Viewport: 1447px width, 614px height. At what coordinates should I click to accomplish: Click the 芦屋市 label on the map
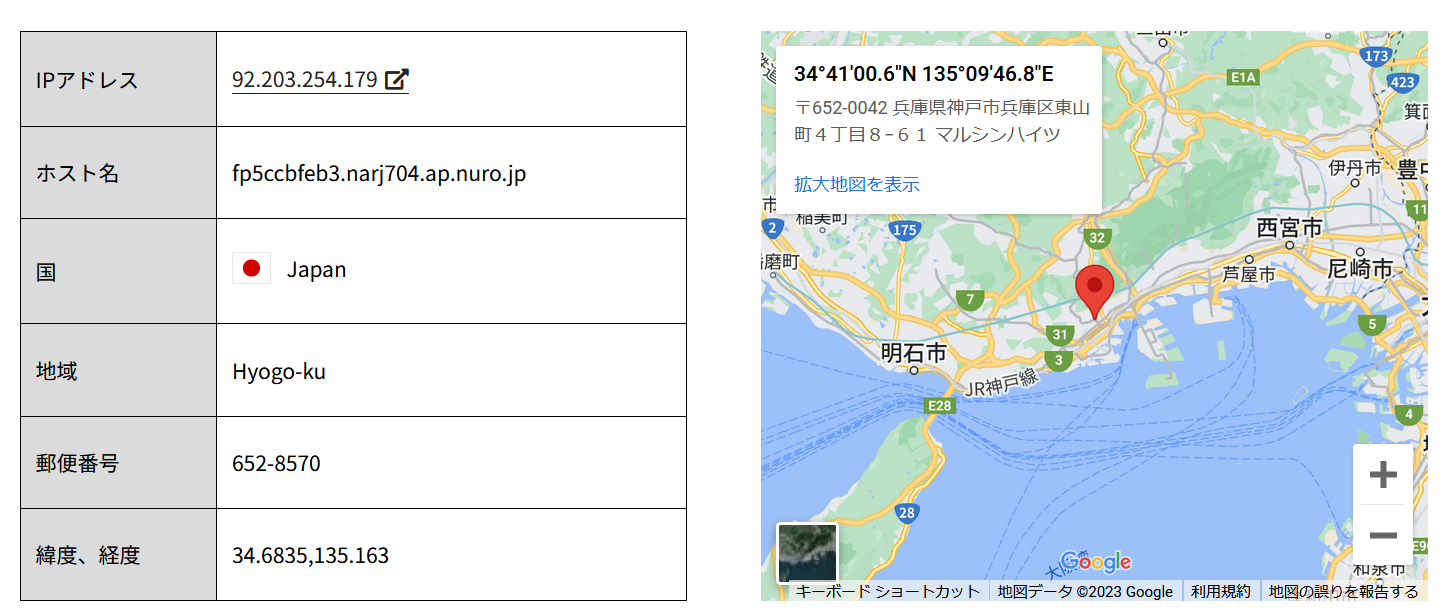(1250, 273)
